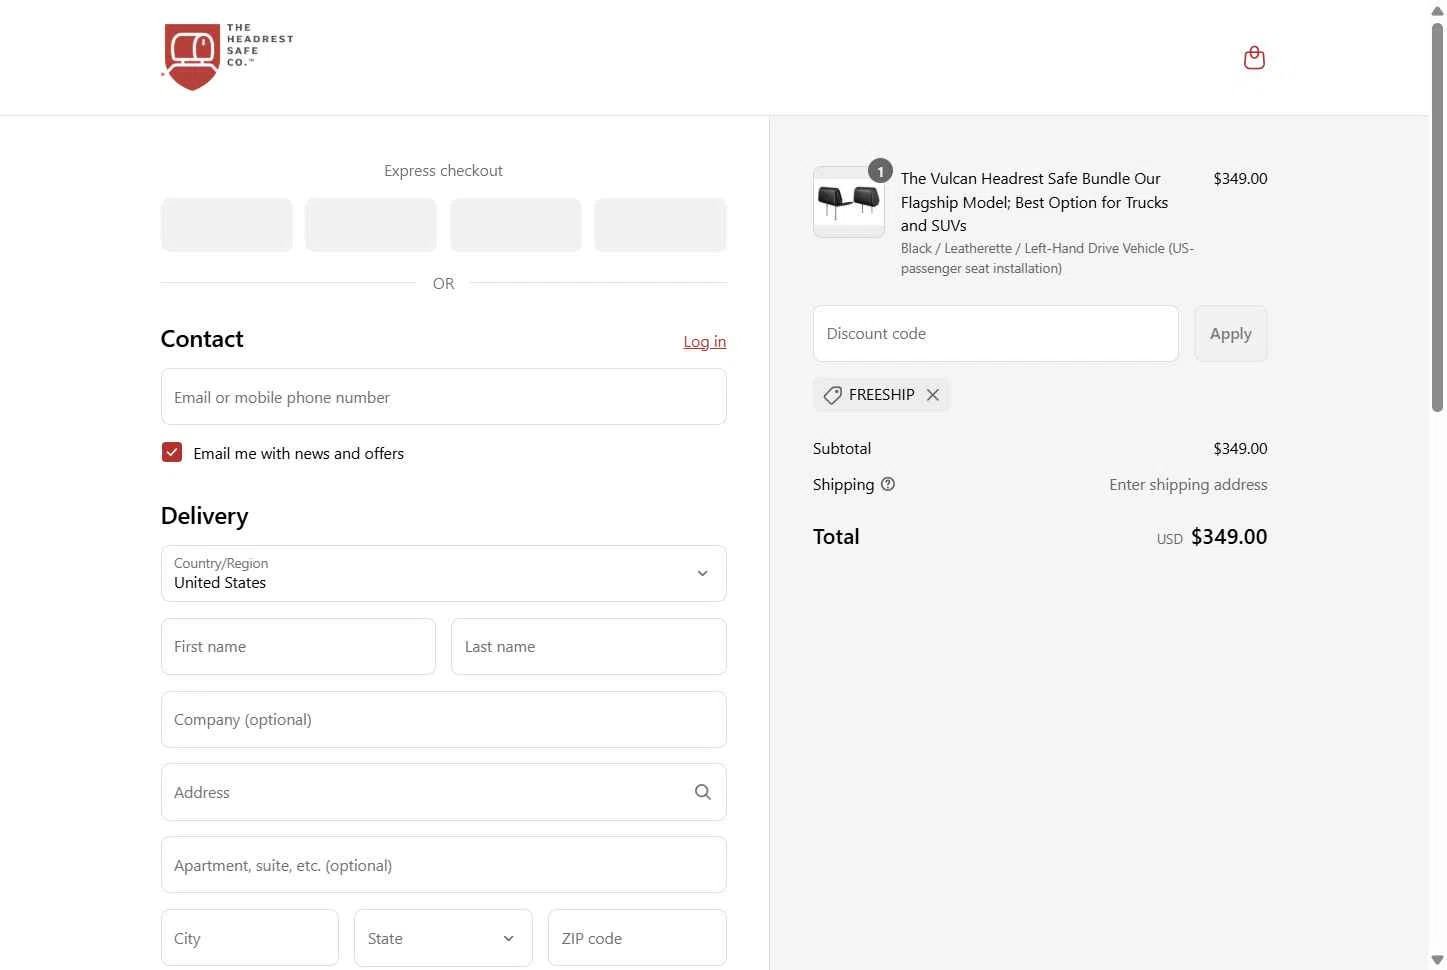Image resolution: width=1447 pixels, height=970 pixels.
Task: Open the shopping bag cart icon
Action: click(1254, 58)
